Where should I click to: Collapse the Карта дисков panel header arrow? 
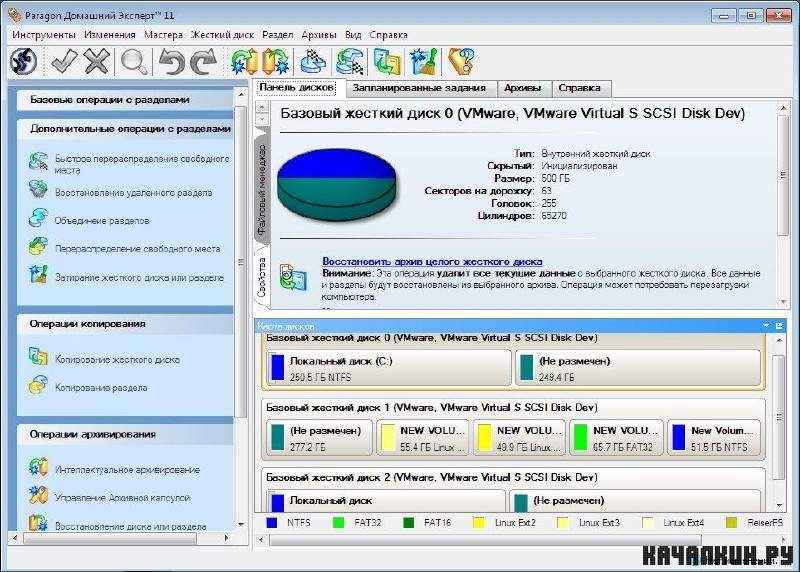click(766, 325)
